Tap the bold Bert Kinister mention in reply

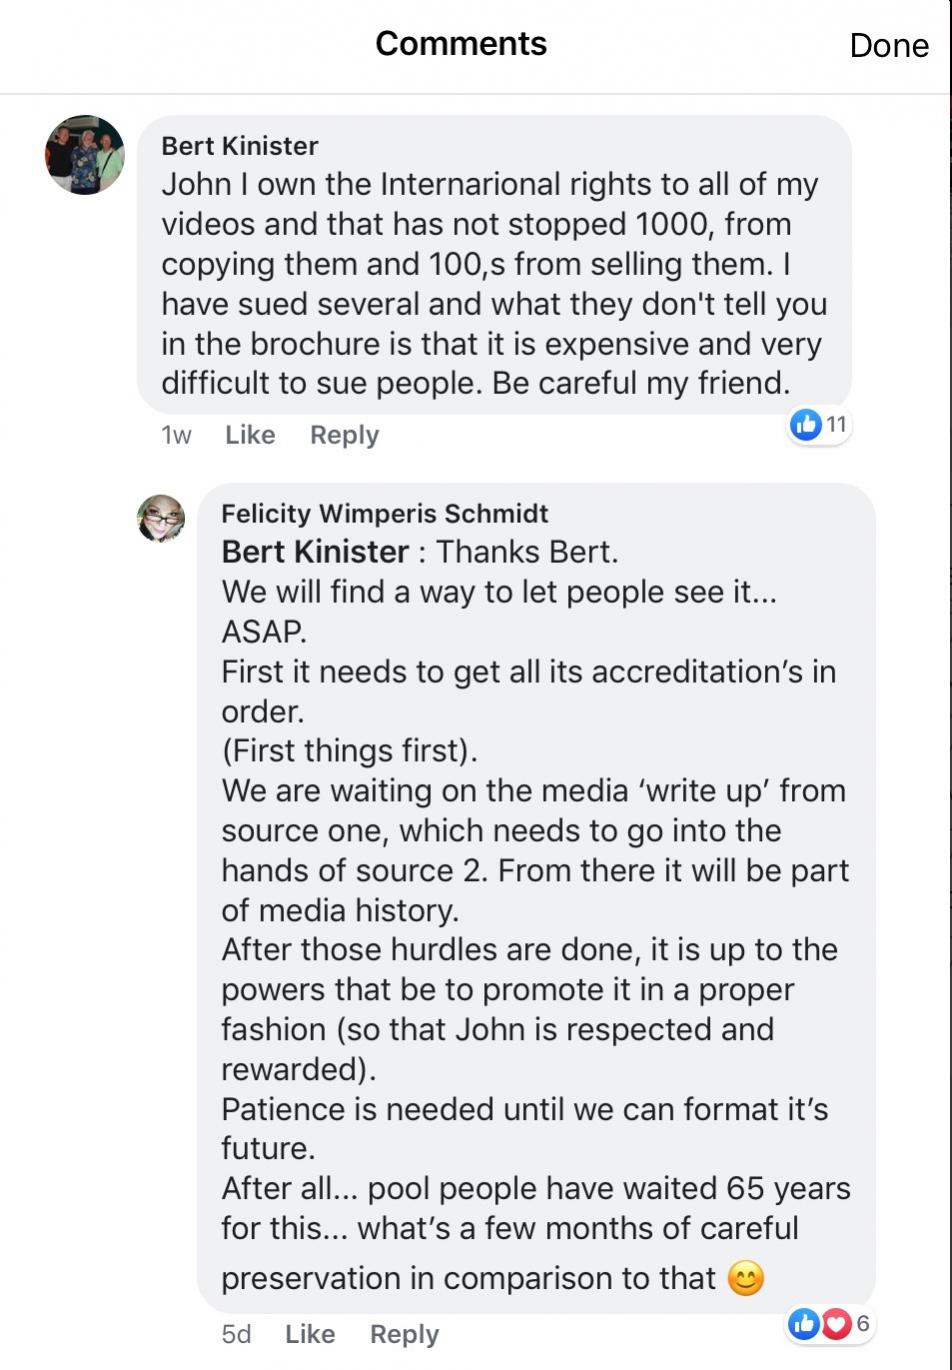coord(315,552)
